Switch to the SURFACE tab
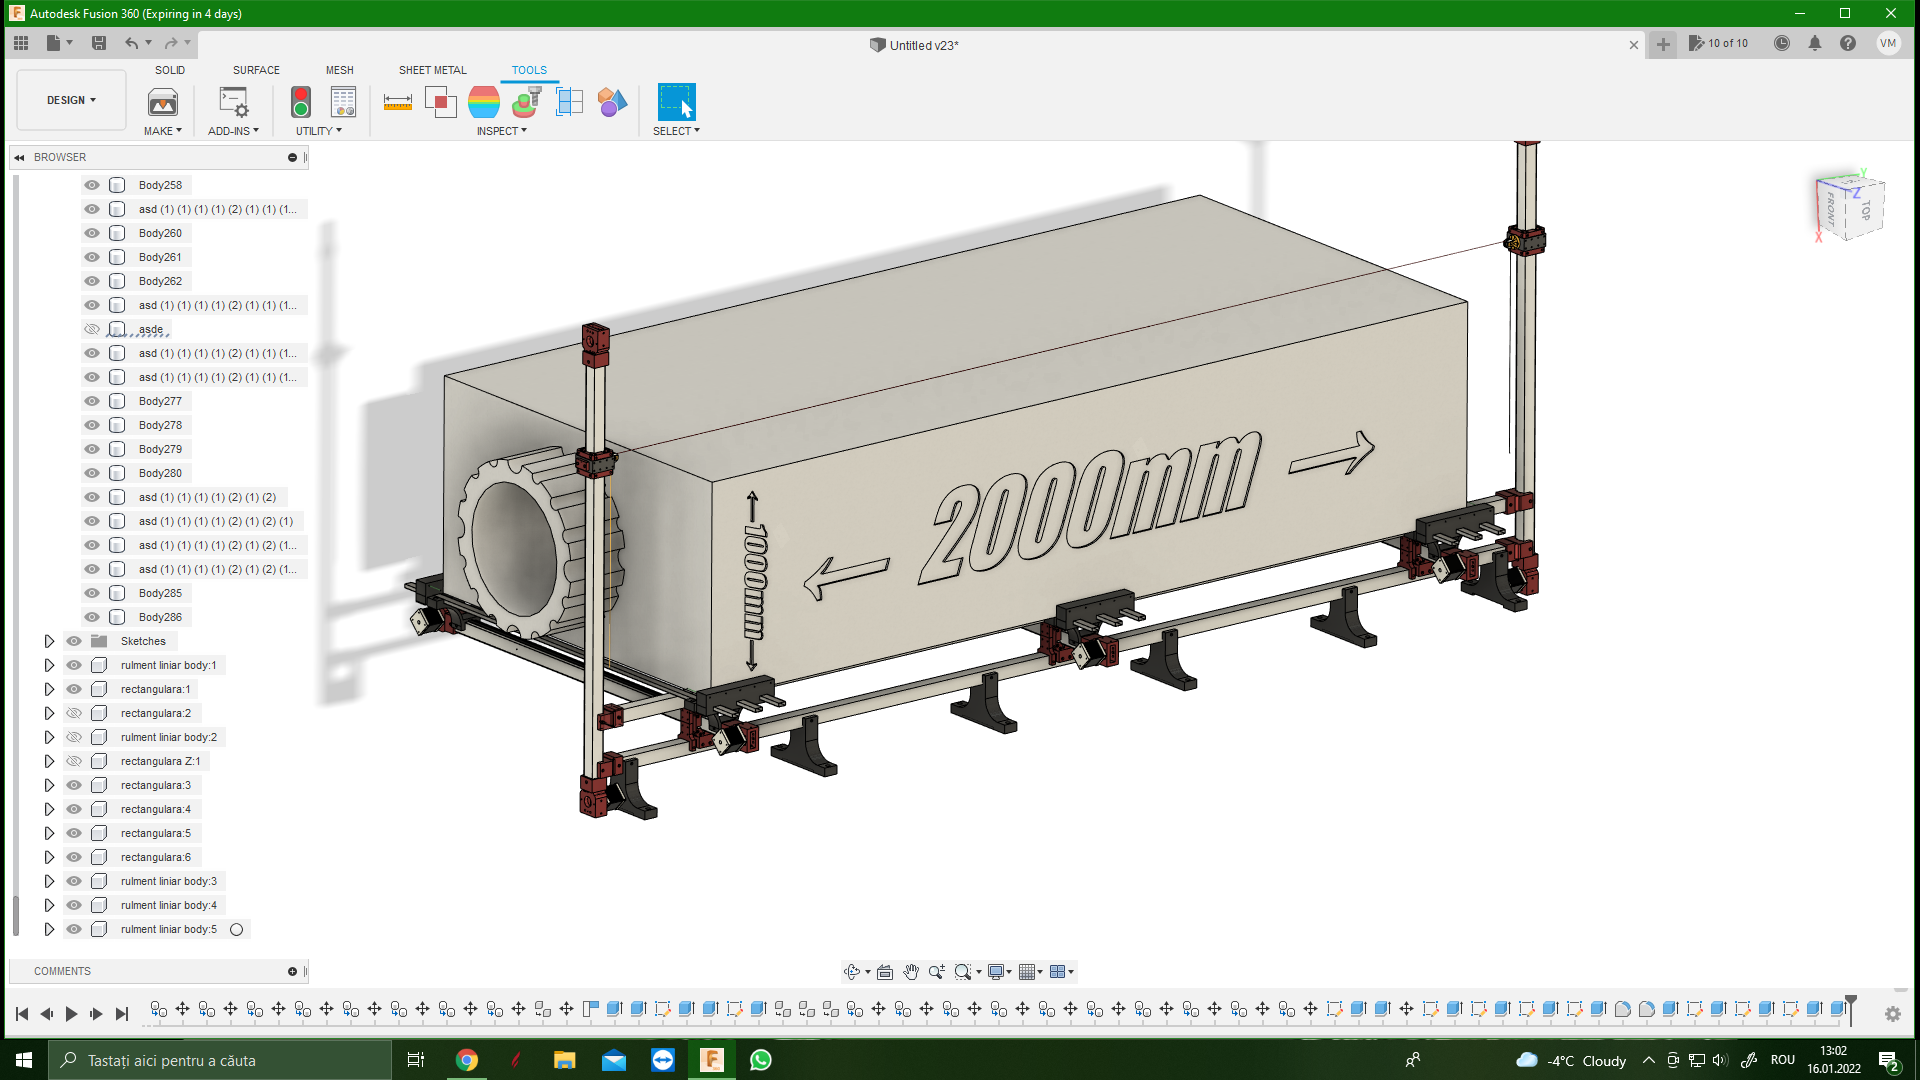Image resolution: width=1920 pixels, height=1080 pixels. (256, 70)
